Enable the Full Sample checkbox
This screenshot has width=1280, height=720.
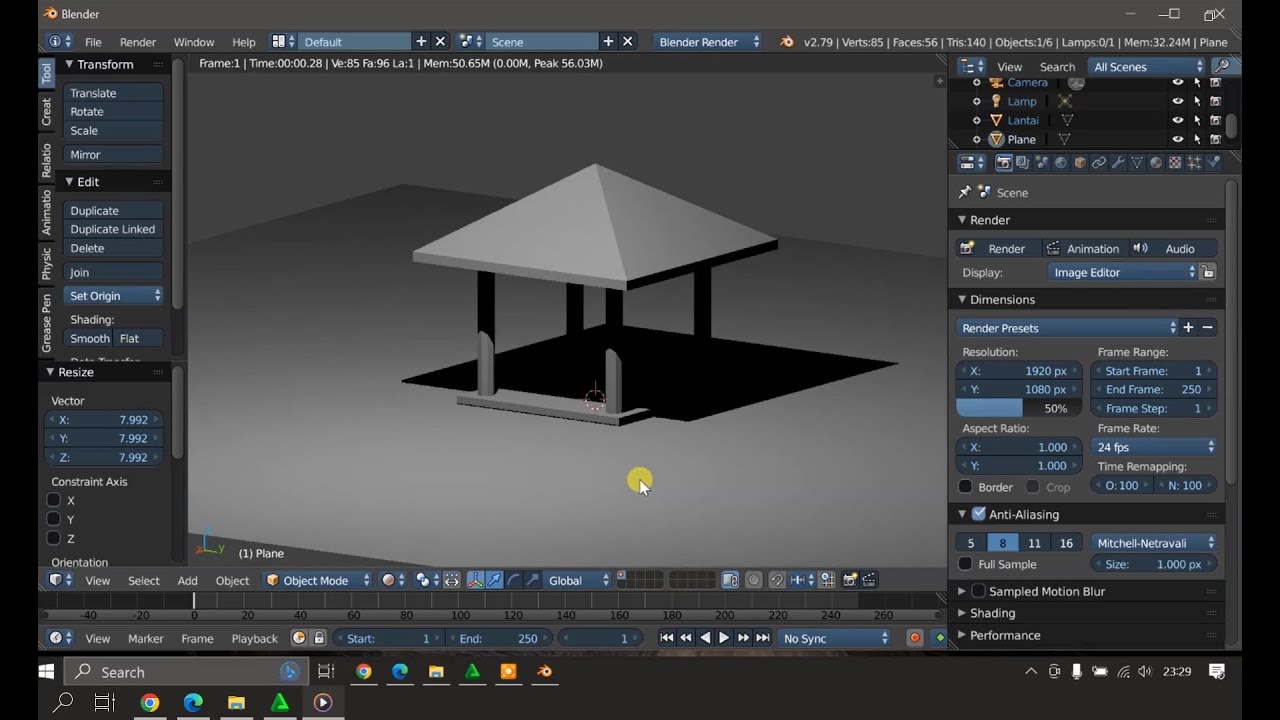(x=965, y=564)
